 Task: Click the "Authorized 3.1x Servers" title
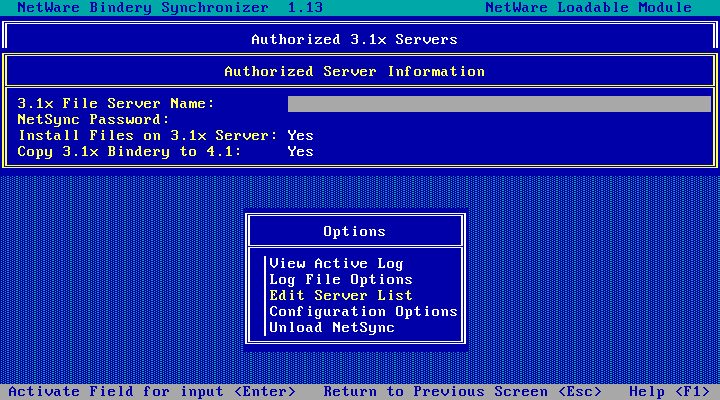click(x=354, y=39)
